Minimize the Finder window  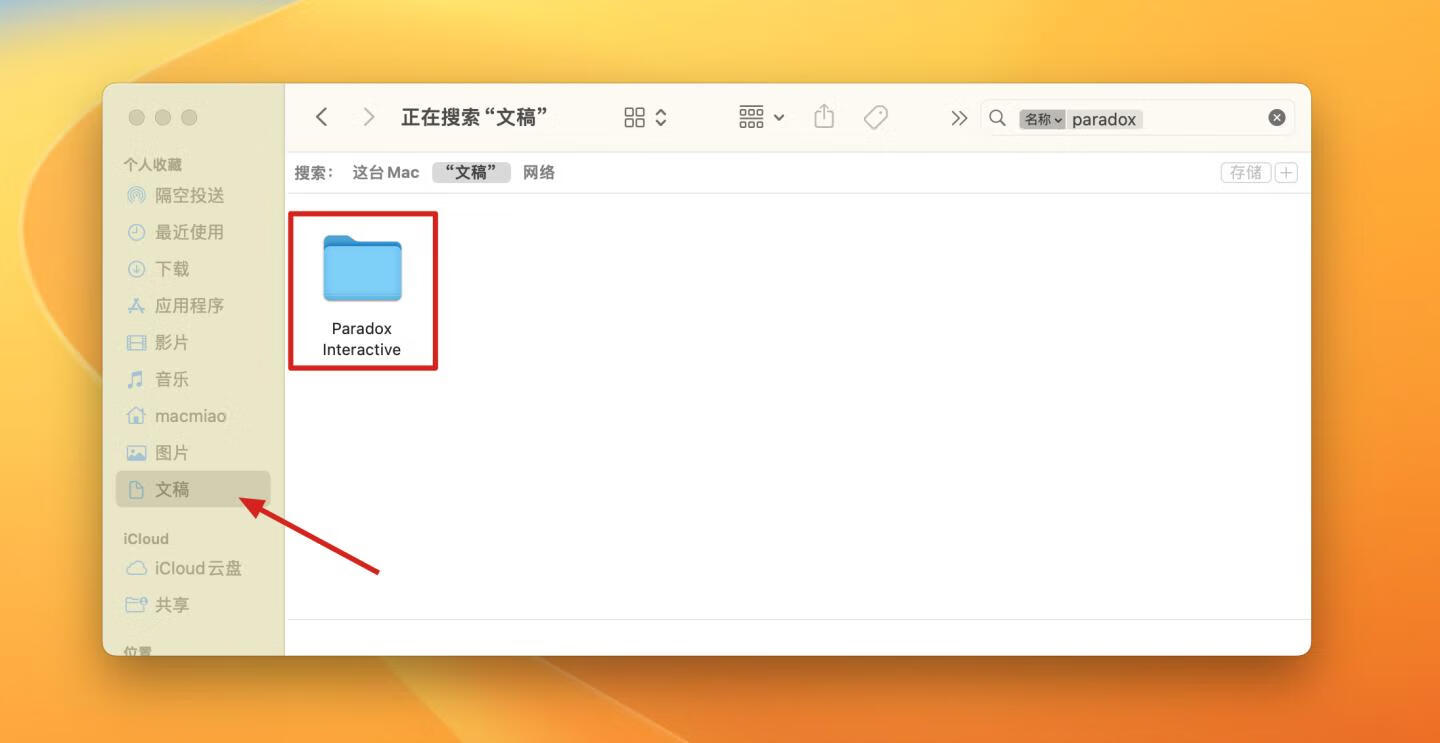click(x=163, y=118)
